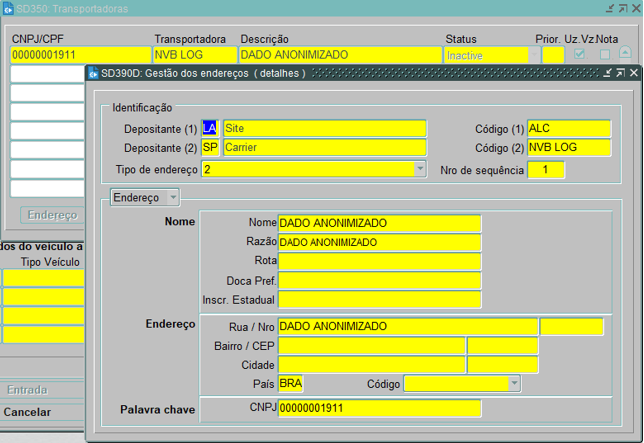644x443 pixels.
Task: Click the País field showing BRA
Action: (291, 383)
